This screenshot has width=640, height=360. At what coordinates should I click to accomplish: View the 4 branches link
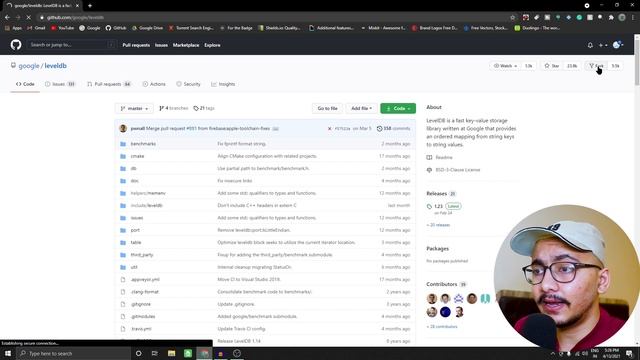173,108
